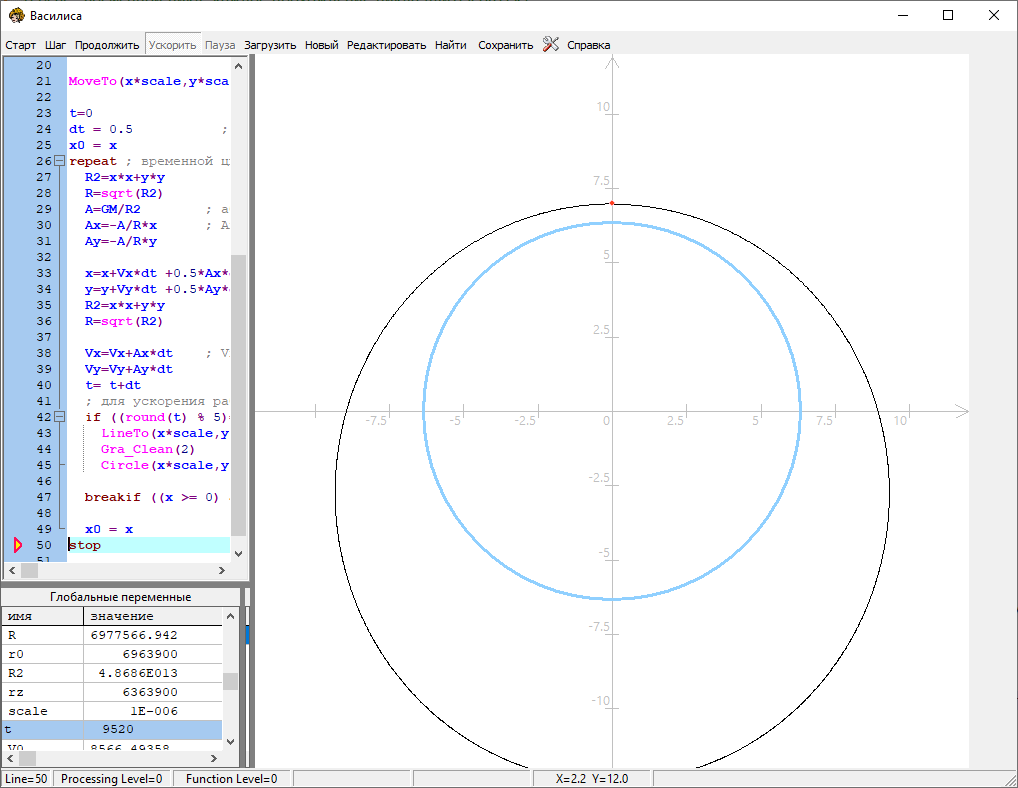The image size is (1018, 788).
Task: Click the red marker at top of orbit
Action: [x=612, y=203]
